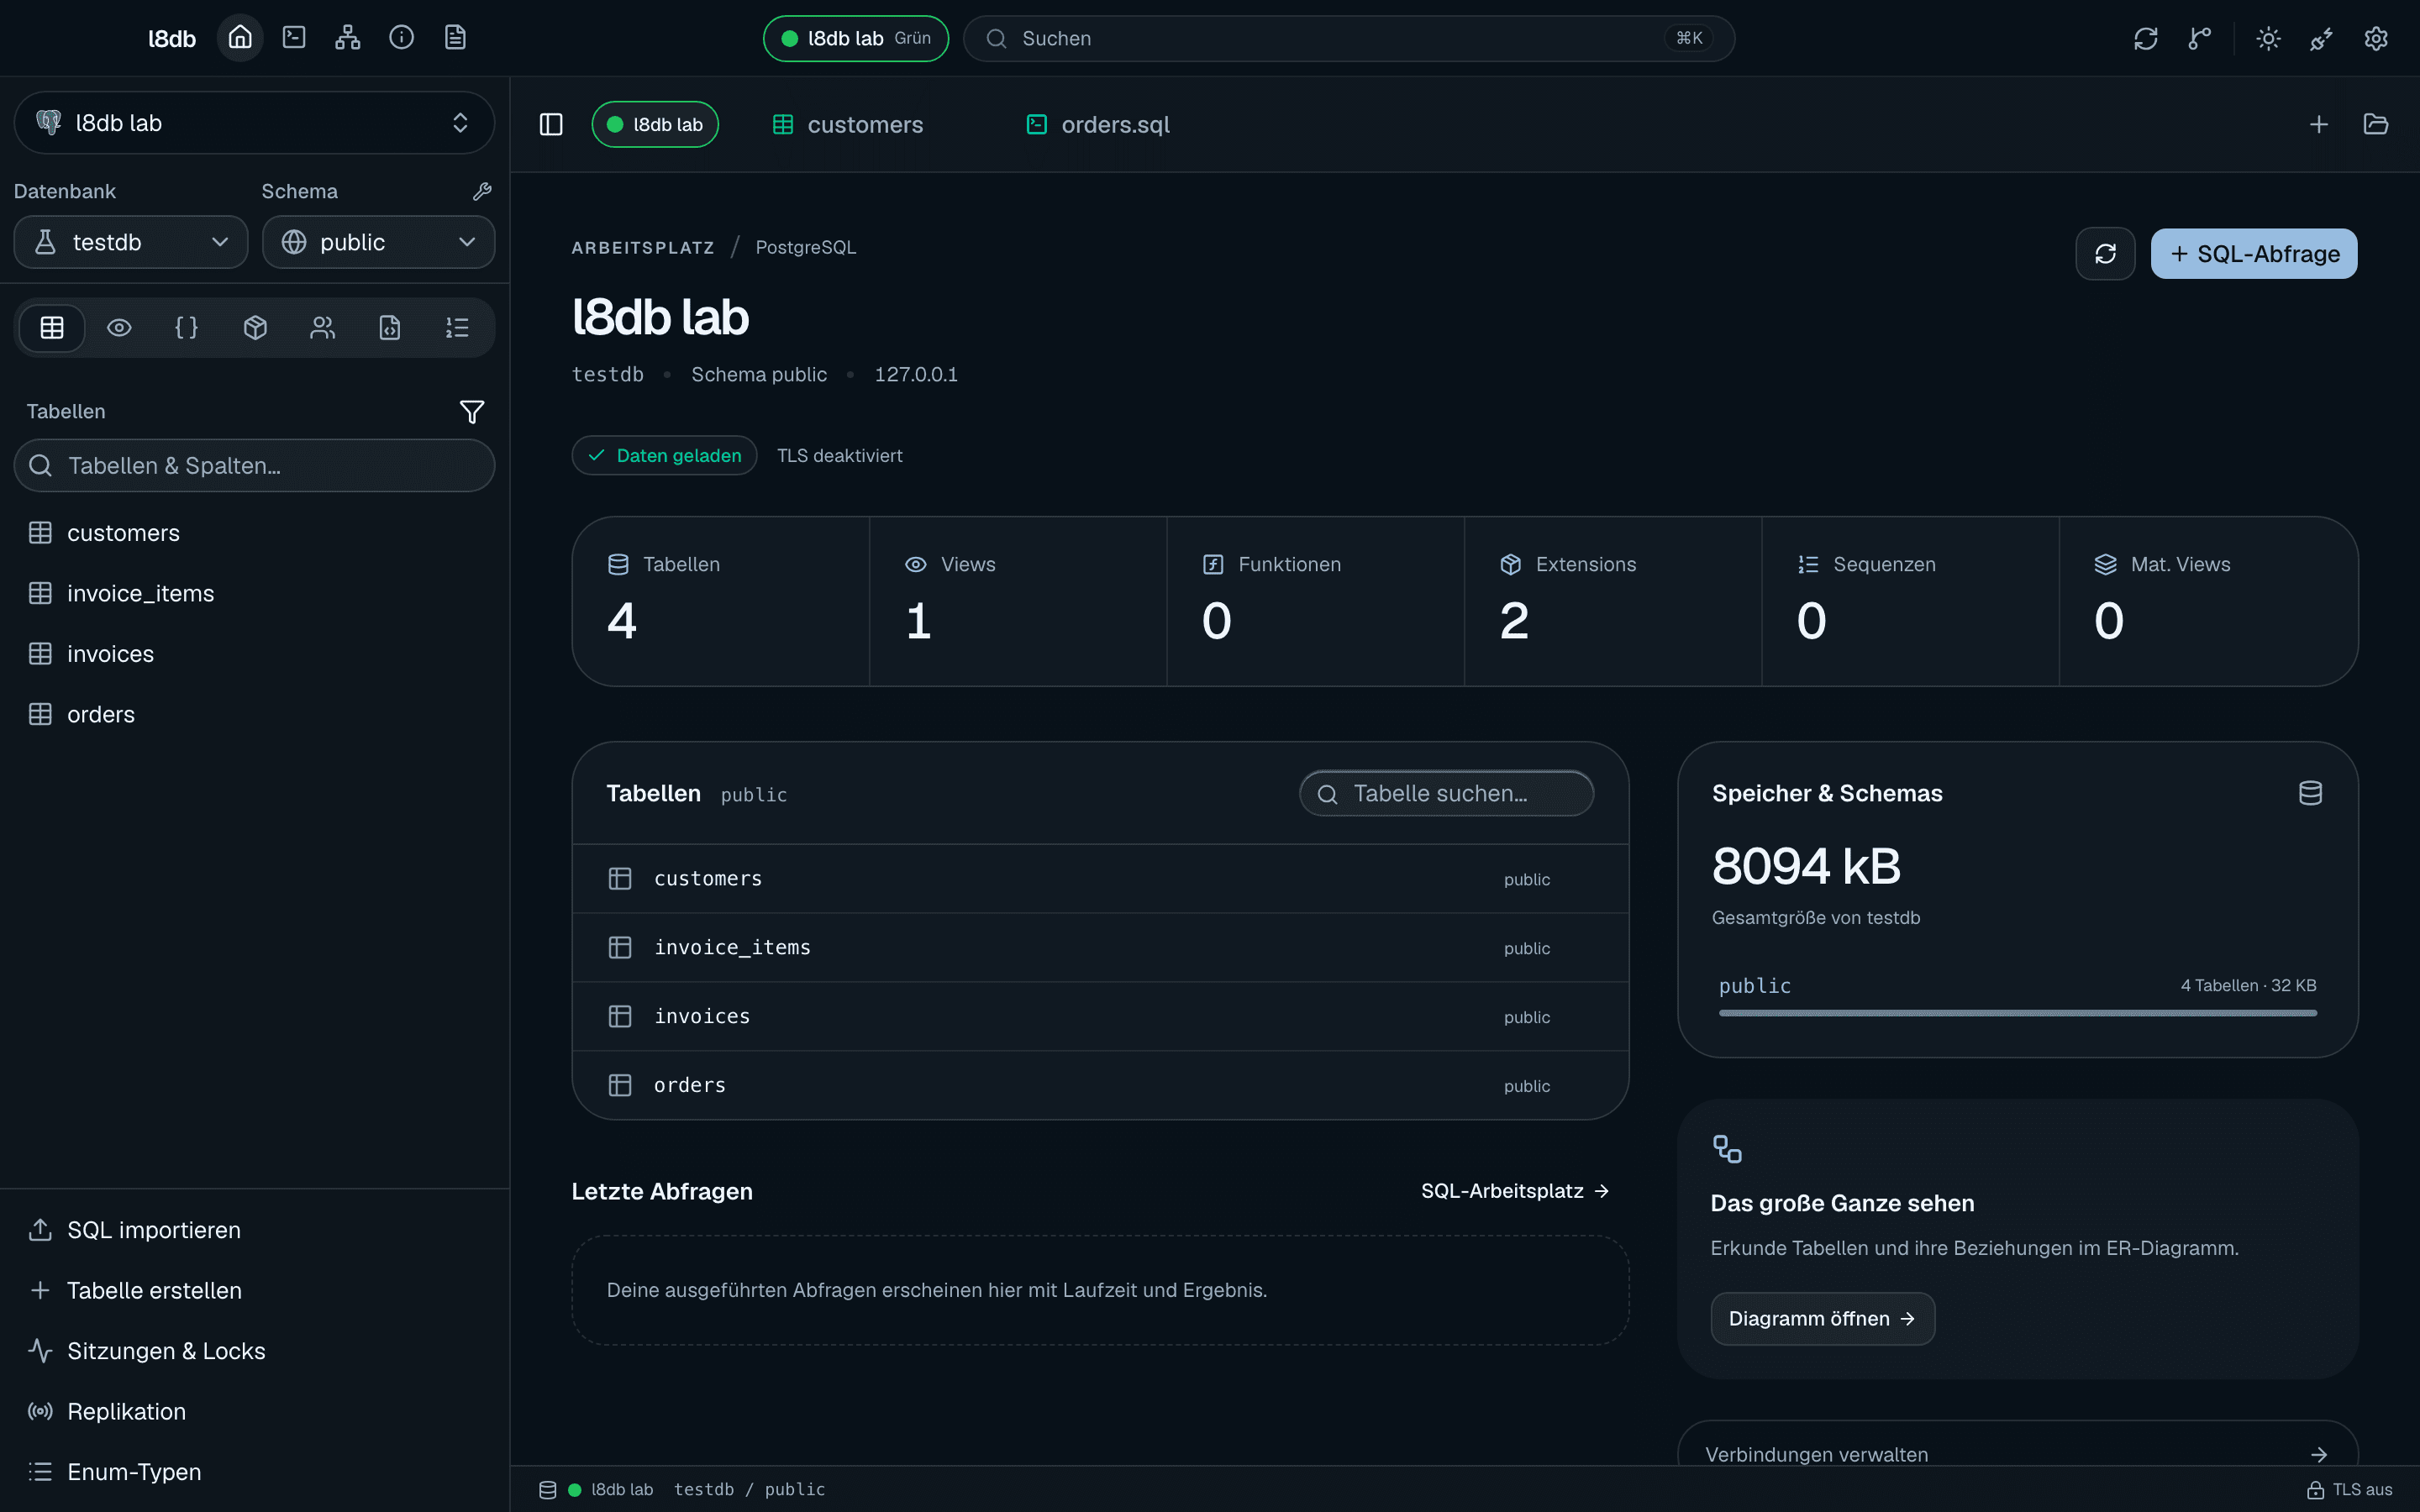Switch to the orders.sql tab
Viewport: 2420px width, 1512px height.
pos(1098,124)
